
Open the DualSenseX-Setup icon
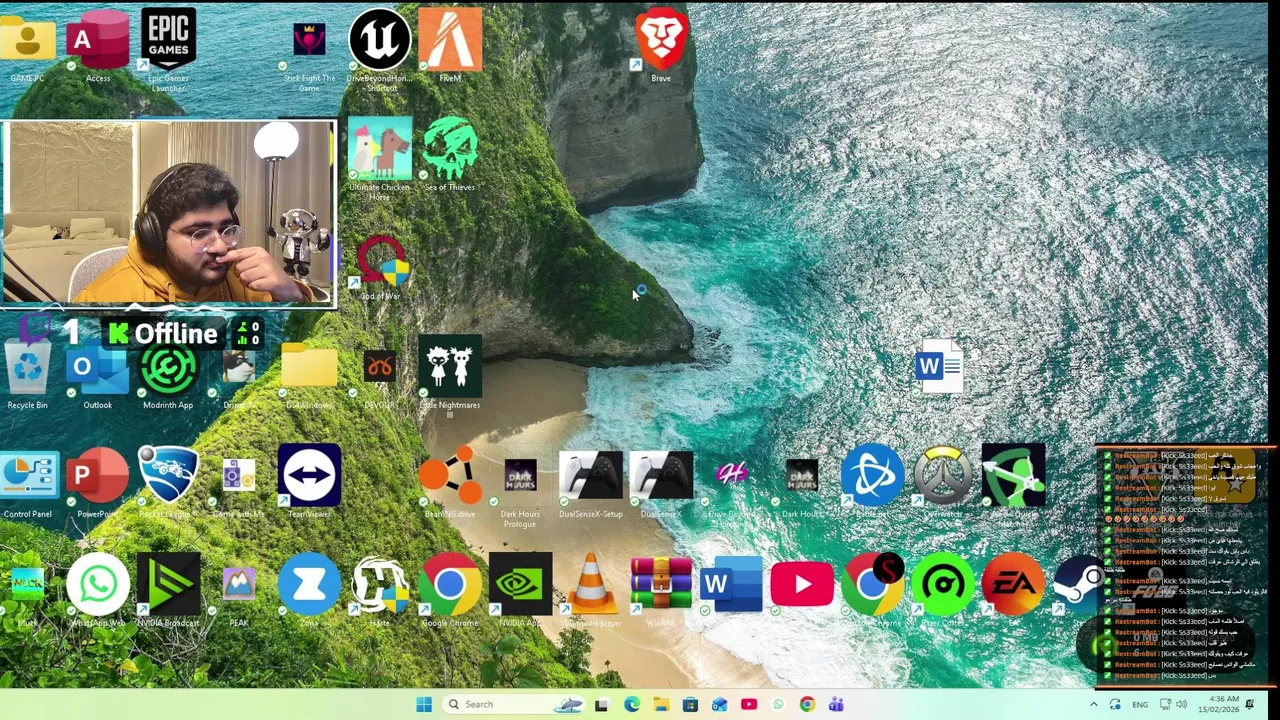tap(591, 477)
